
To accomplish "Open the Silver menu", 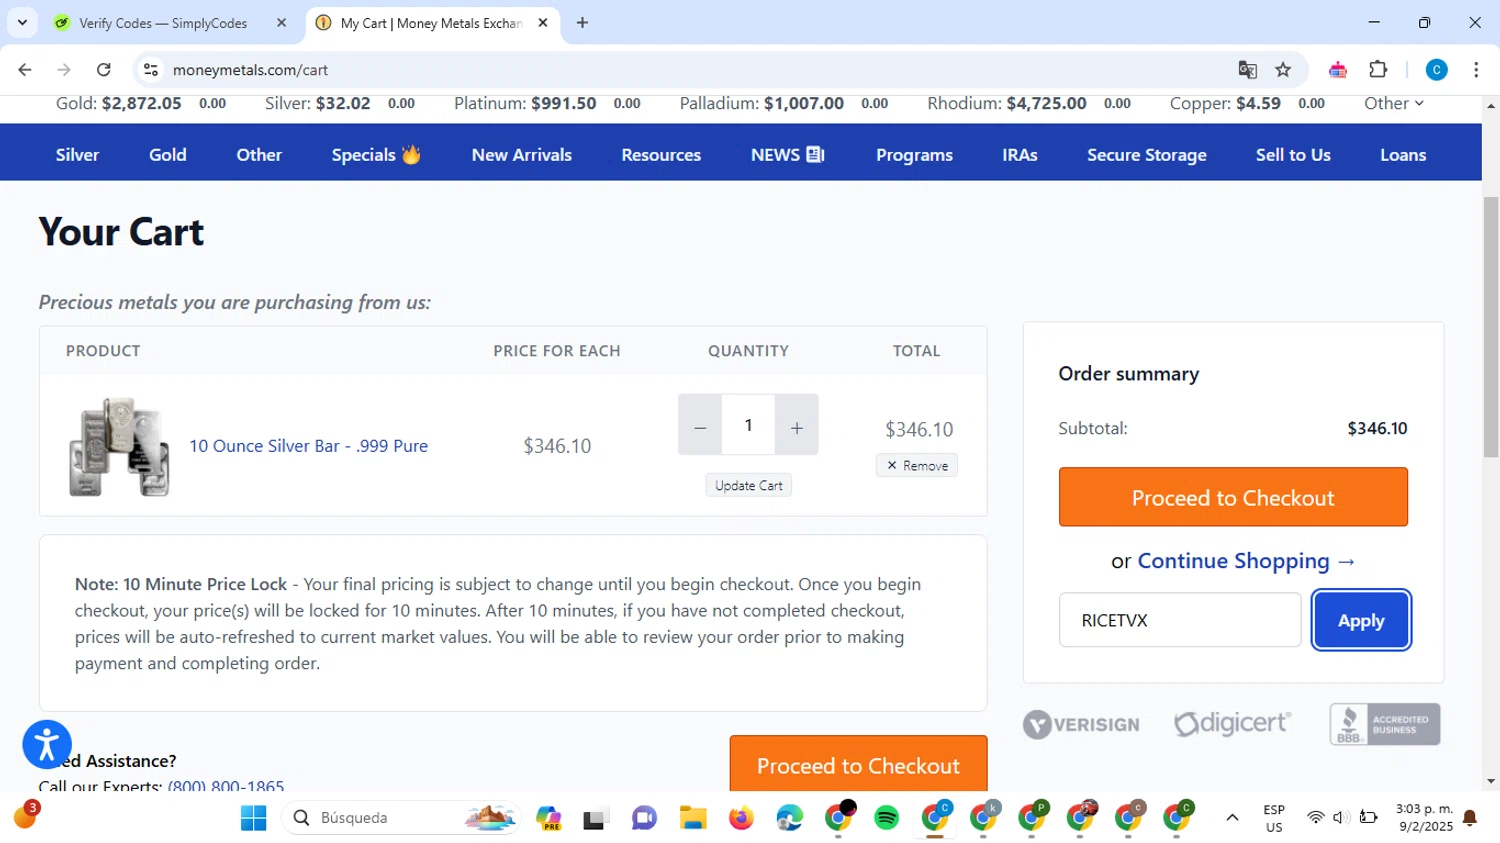I will click(x=77, y=155).
